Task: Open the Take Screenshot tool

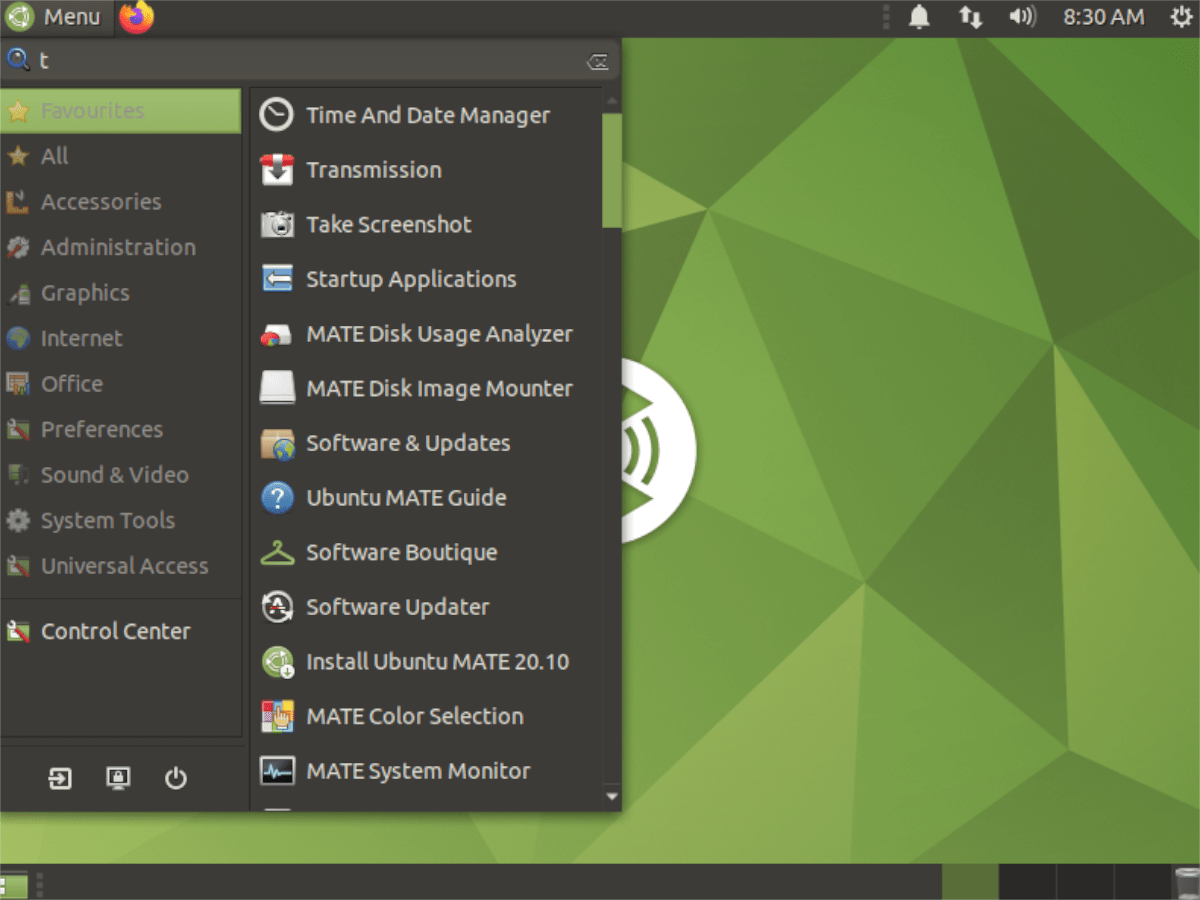Action: click(388, 224)
